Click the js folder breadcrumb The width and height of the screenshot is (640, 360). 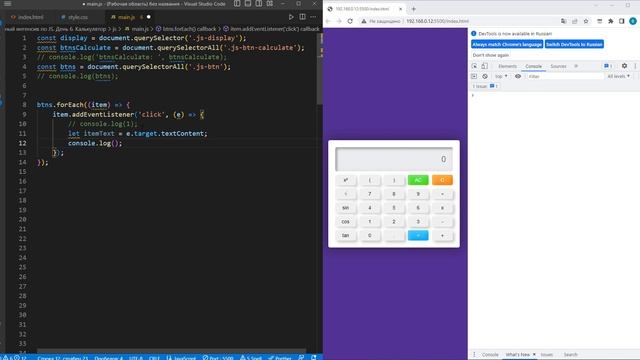(x=114, y=29)
